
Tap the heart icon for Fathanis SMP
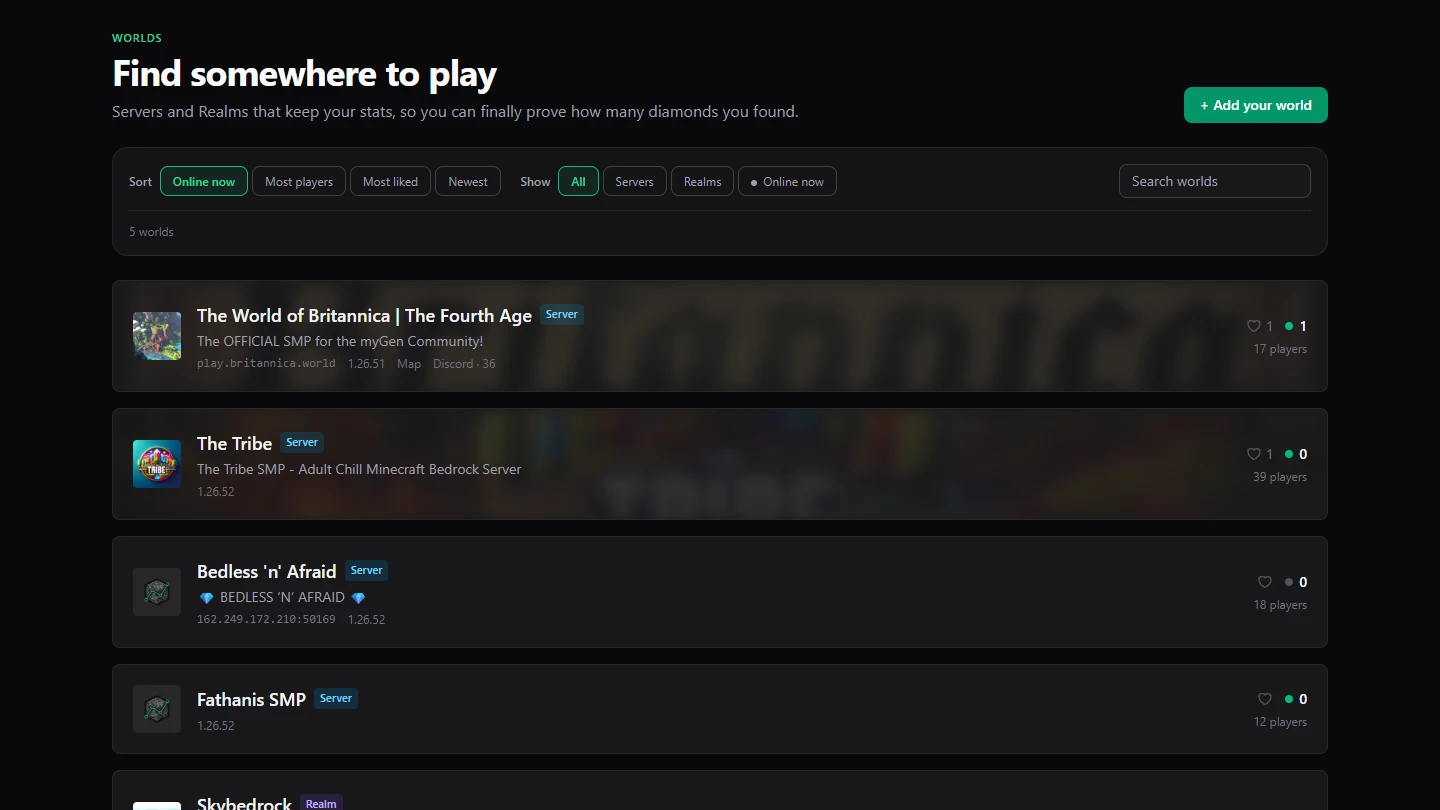coord(1265,699)
